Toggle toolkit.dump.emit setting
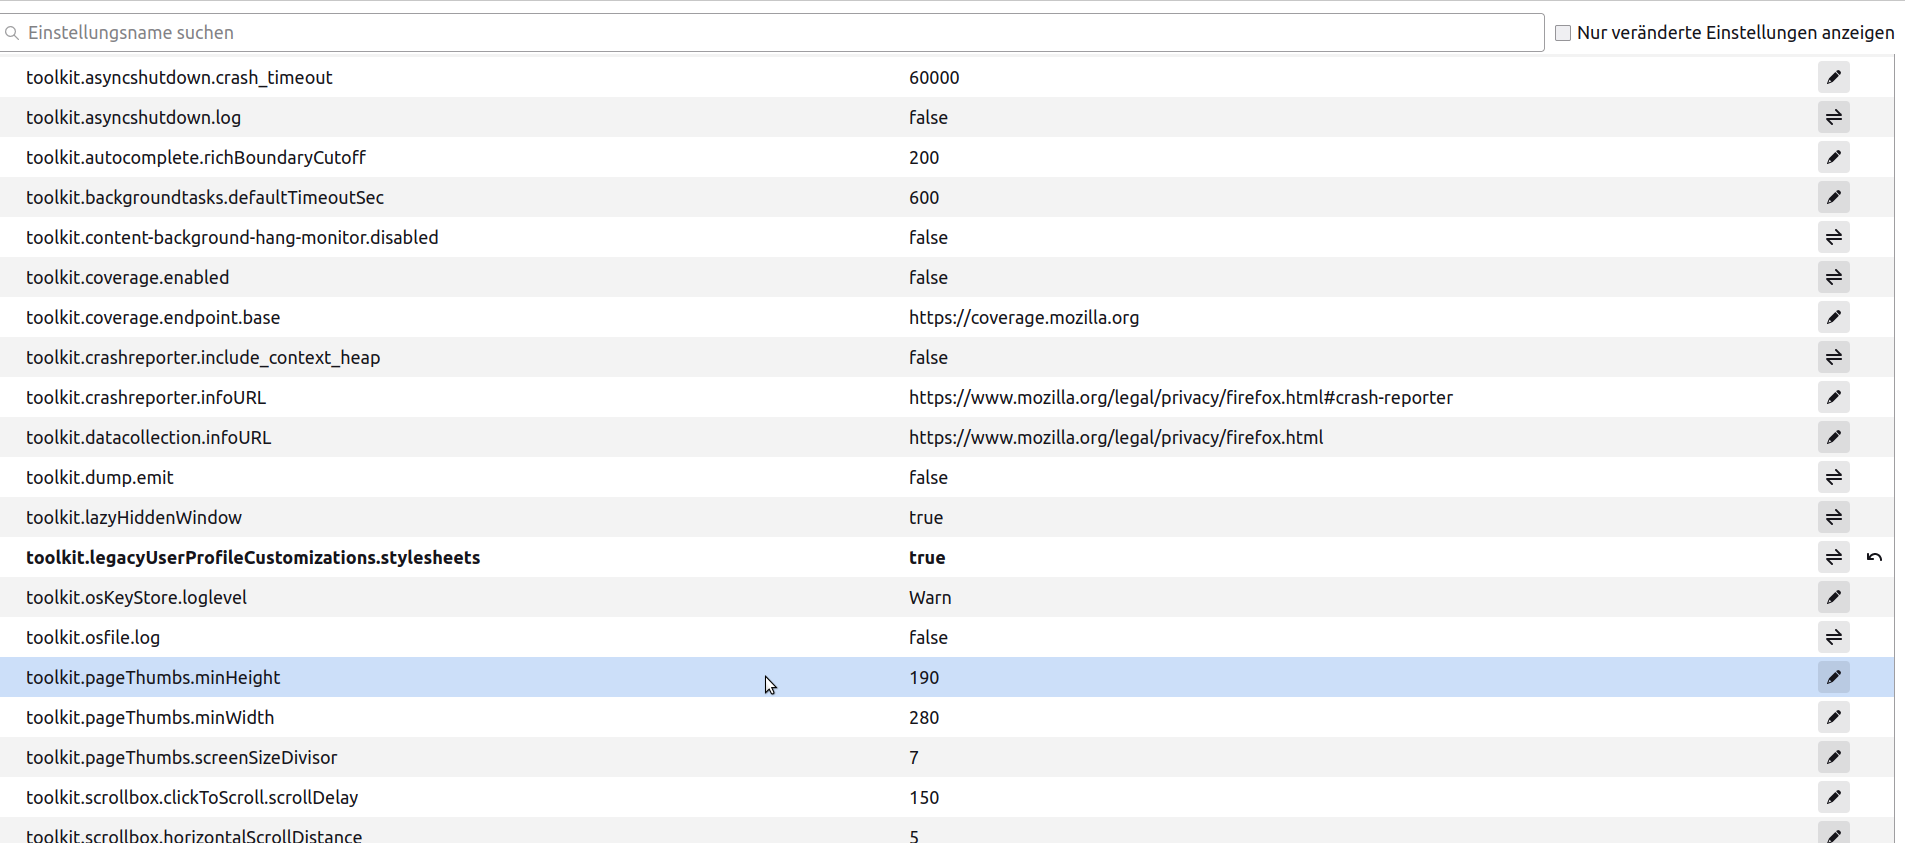This screenshot has width=1905, height=843. 1833,477
